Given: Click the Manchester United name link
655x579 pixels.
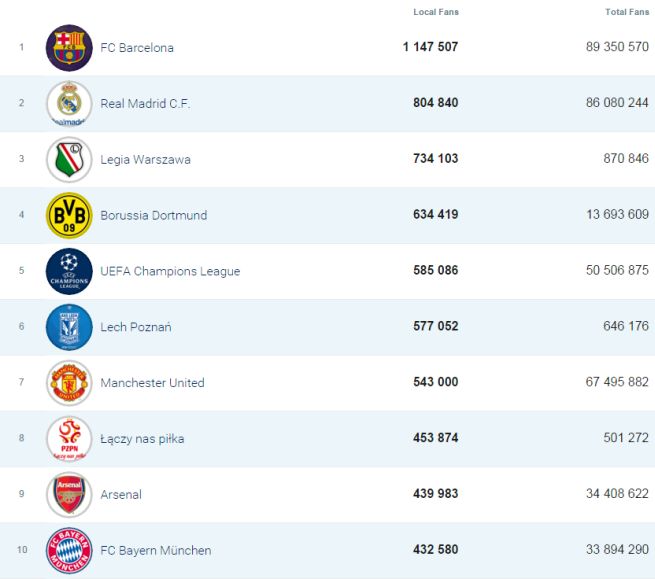Looking at the screenshot, I should coord(152,383).
